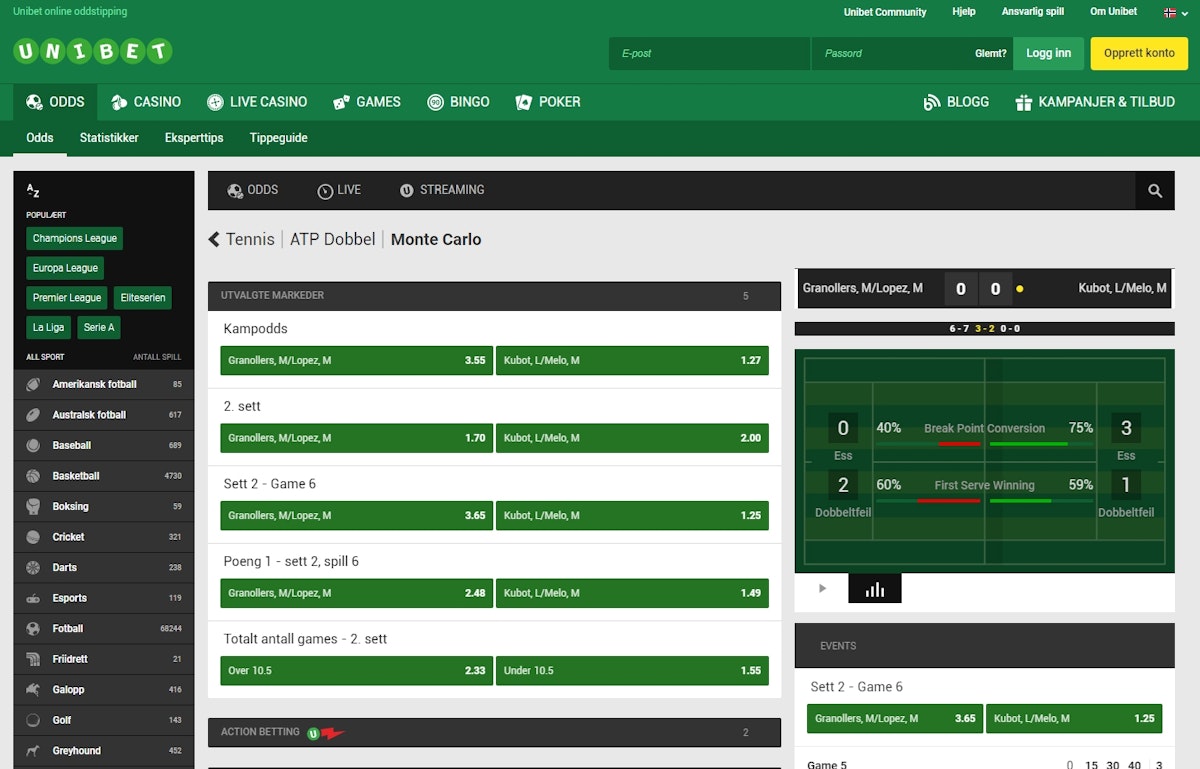The image size is (1200, 769).
Task: Click the Galopp horse icon
Action: point(33,689)
